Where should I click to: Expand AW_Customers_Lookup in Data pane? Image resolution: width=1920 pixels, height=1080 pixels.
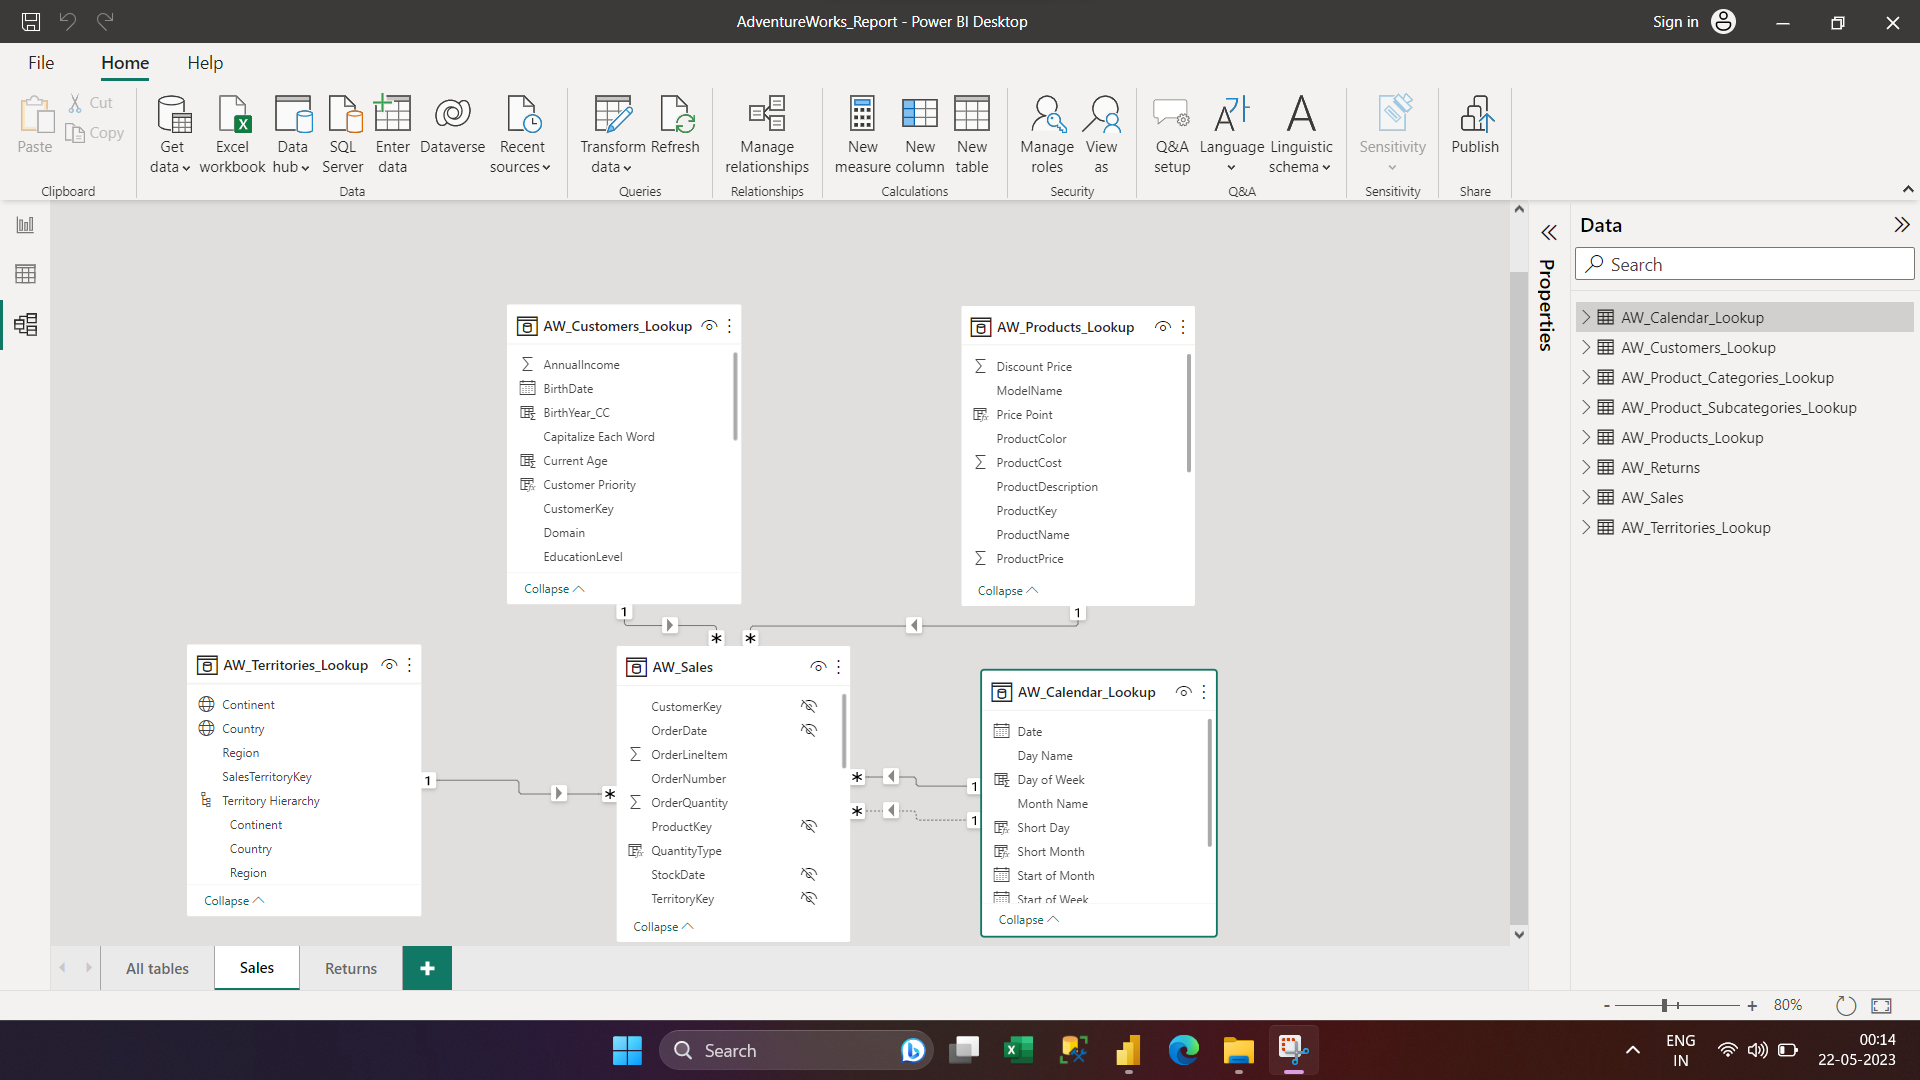click(x=1586, y=347)
